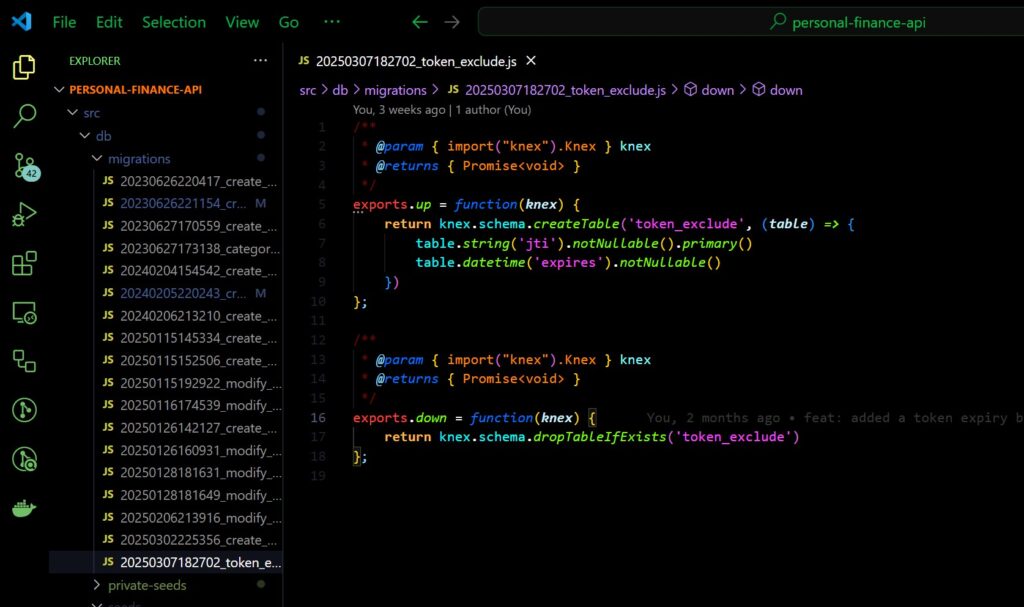Open Source Control view with 42 changes
Image resolution: width=1024 pixels, height=607 pixels.
pyautogui.click(x=25, y=166)
